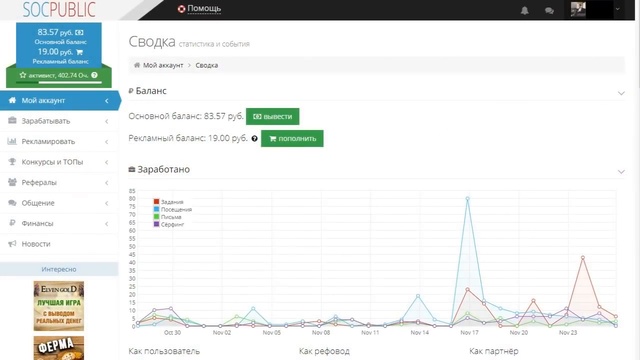640x360 pixels.
Task: Expand the Зарабатывать chevron
Action: point(107,121)
